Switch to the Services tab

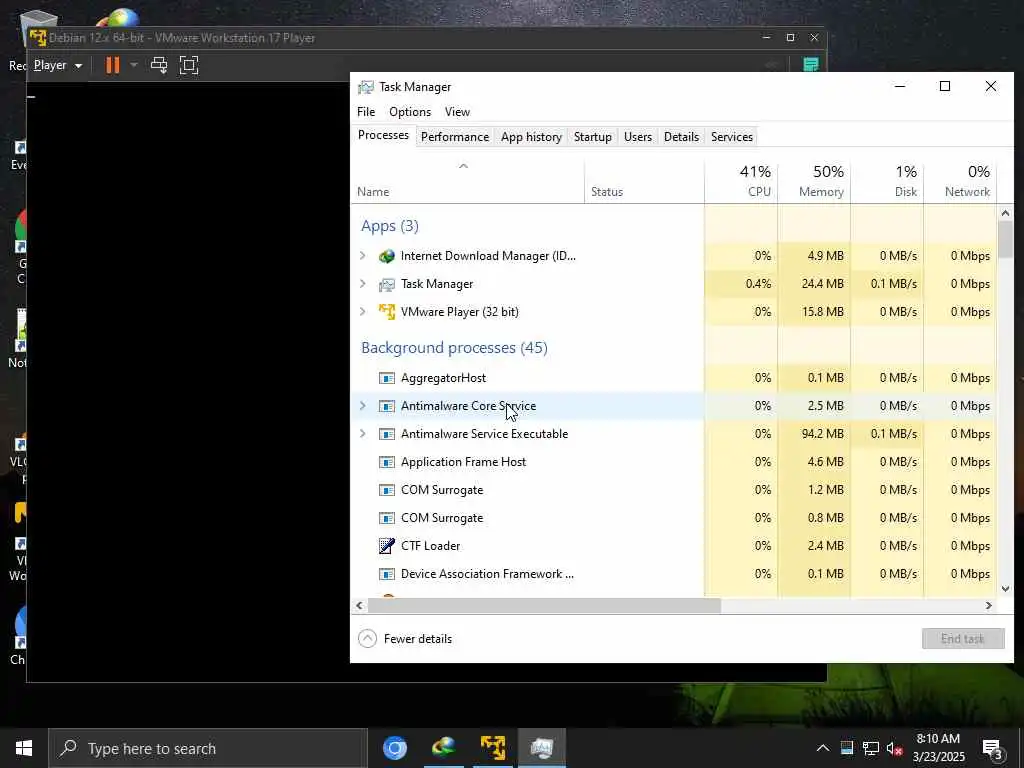[731, 136]
